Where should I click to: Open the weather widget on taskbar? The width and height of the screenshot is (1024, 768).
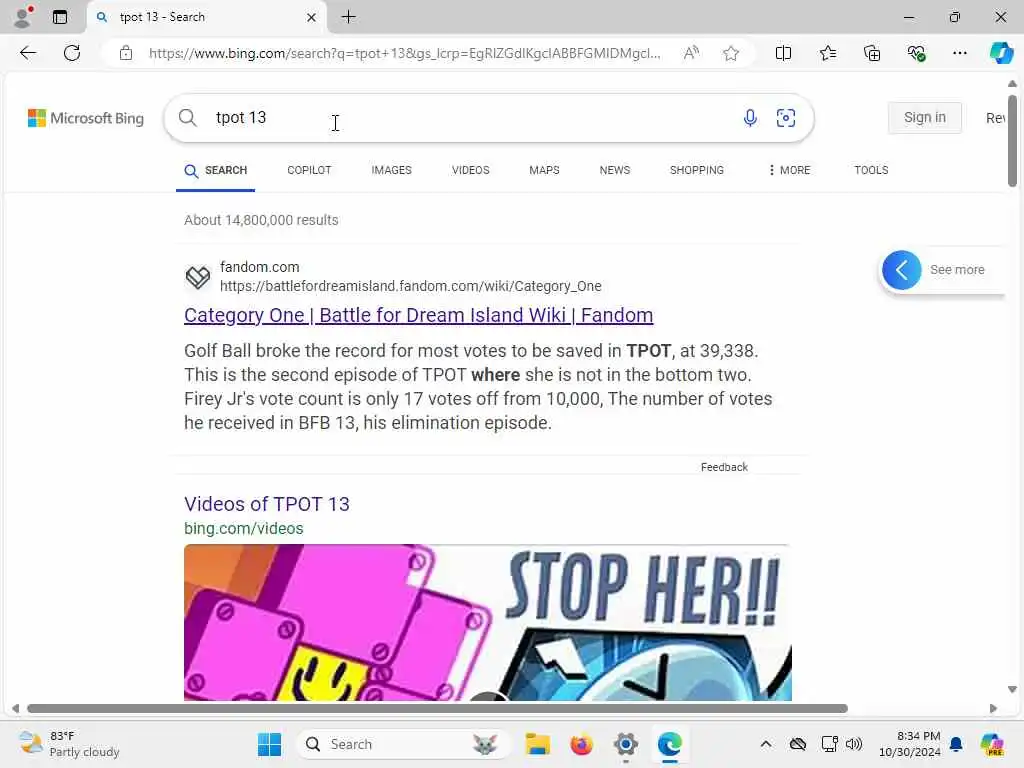[x=69, y=744]
